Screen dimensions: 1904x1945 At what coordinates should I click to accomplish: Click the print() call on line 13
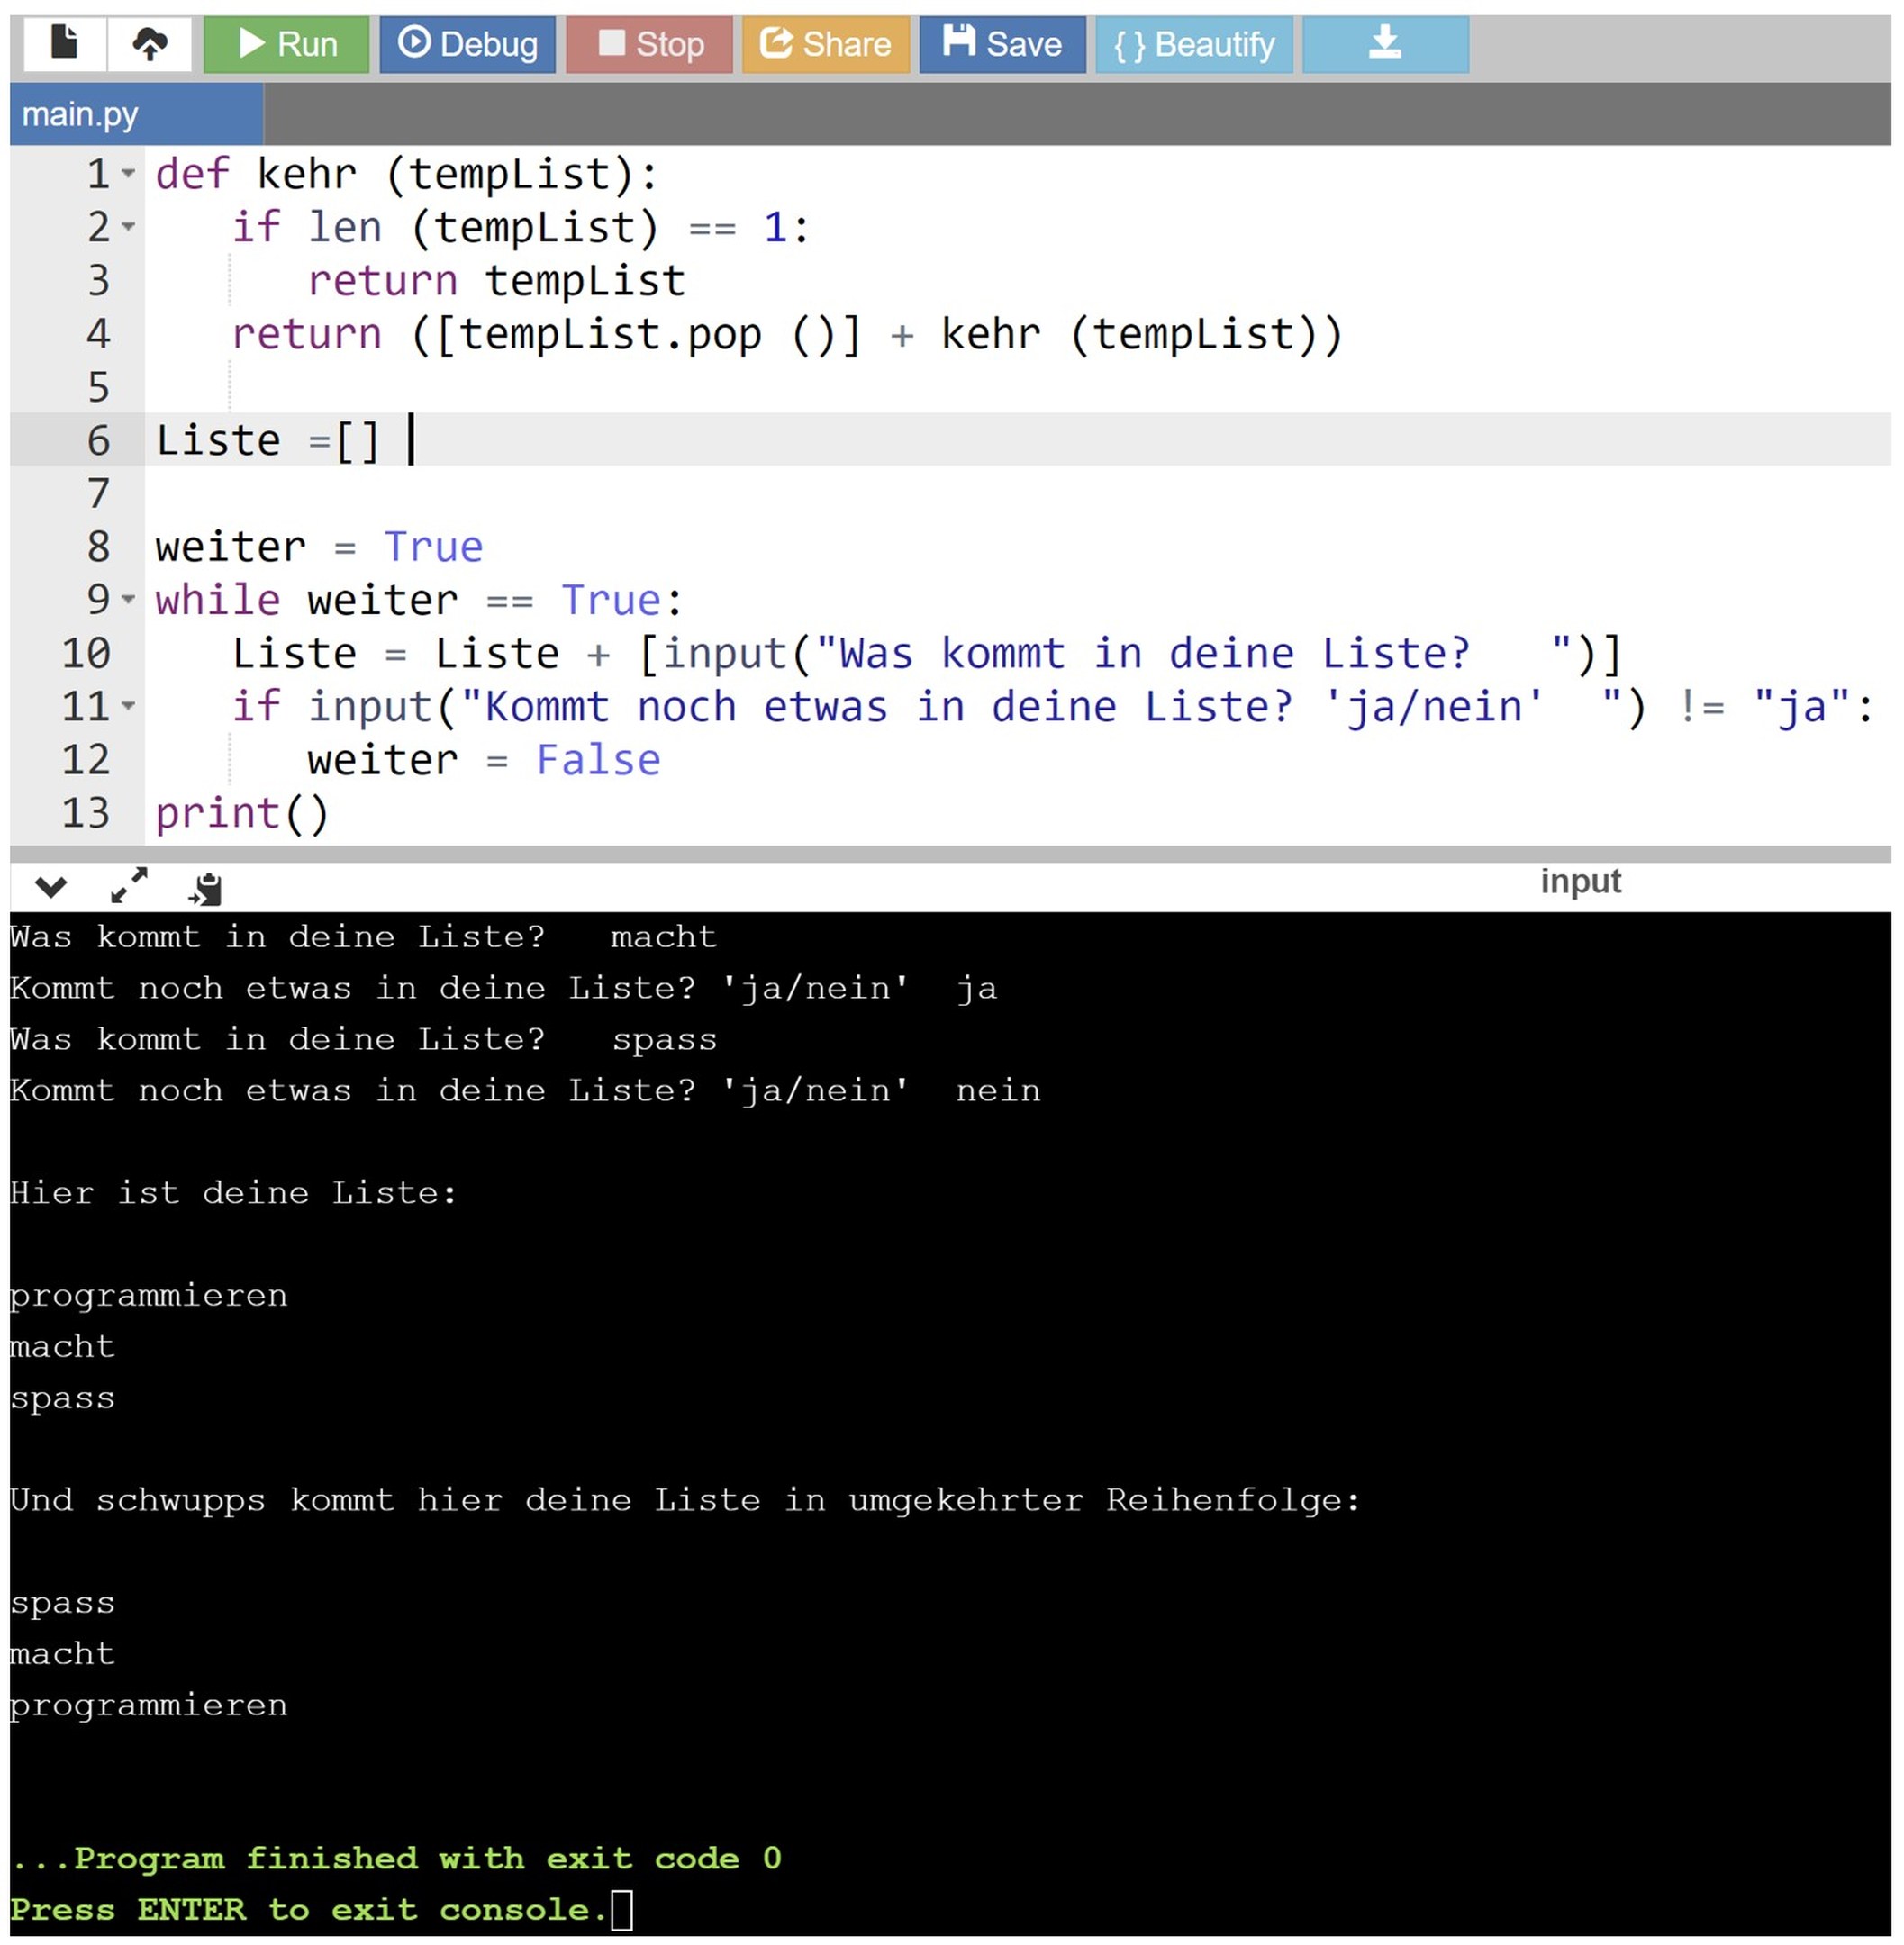click(x=242, y=814)
